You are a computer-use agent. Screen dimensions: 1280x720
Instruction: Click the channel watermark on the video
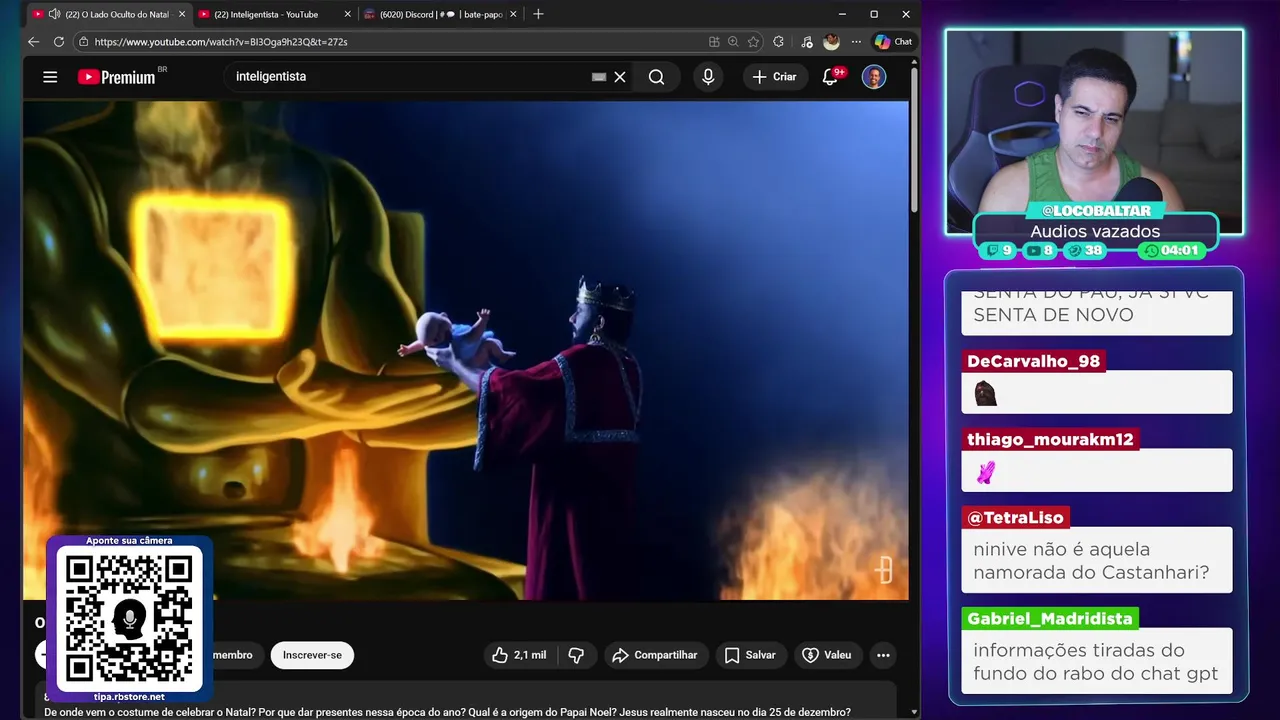click(884, 570)
